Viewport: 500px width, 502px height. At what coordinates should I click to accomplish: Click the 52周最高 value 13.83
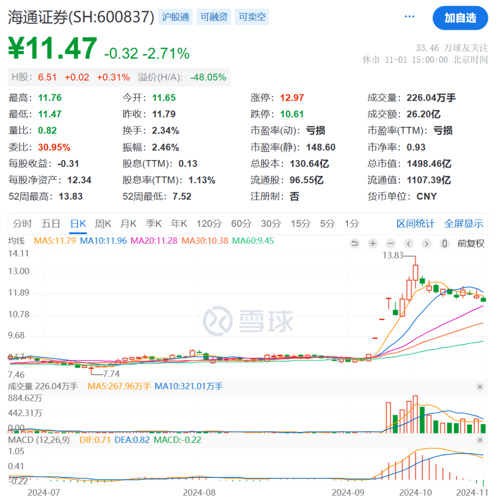71,197
